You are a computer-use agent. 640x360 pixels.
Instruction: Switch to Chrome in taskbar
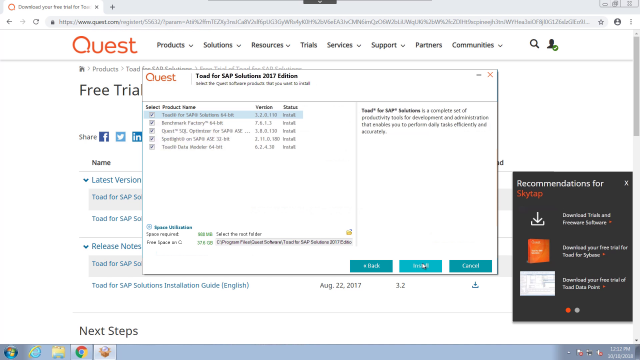pos(81,352)
